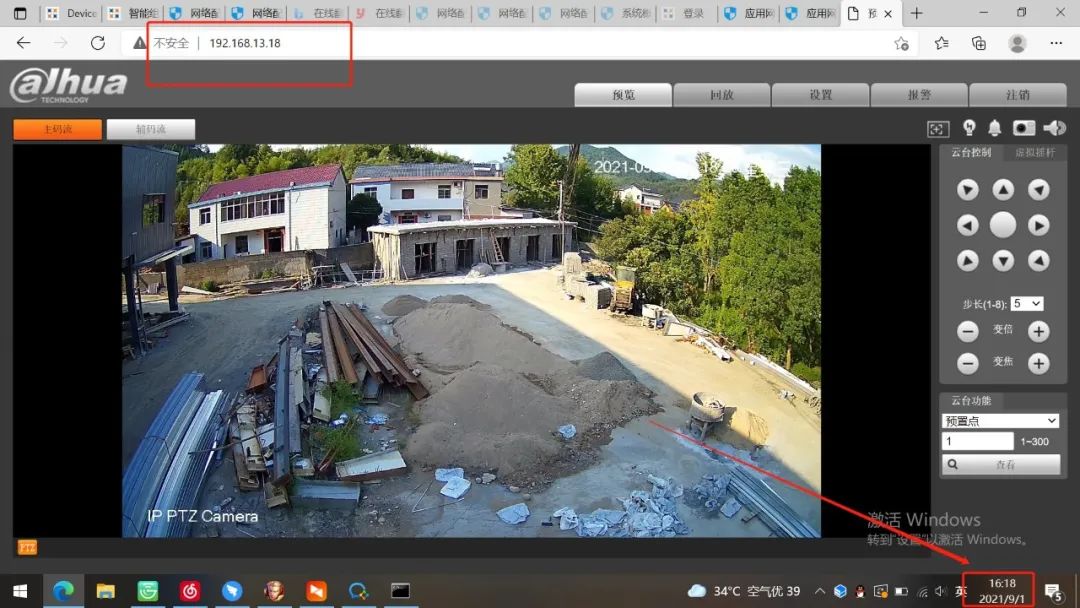Move PTZ camera diagonally down-left
The height and width of the screenshot is (608, 1080).
click(x=968, y=260)
